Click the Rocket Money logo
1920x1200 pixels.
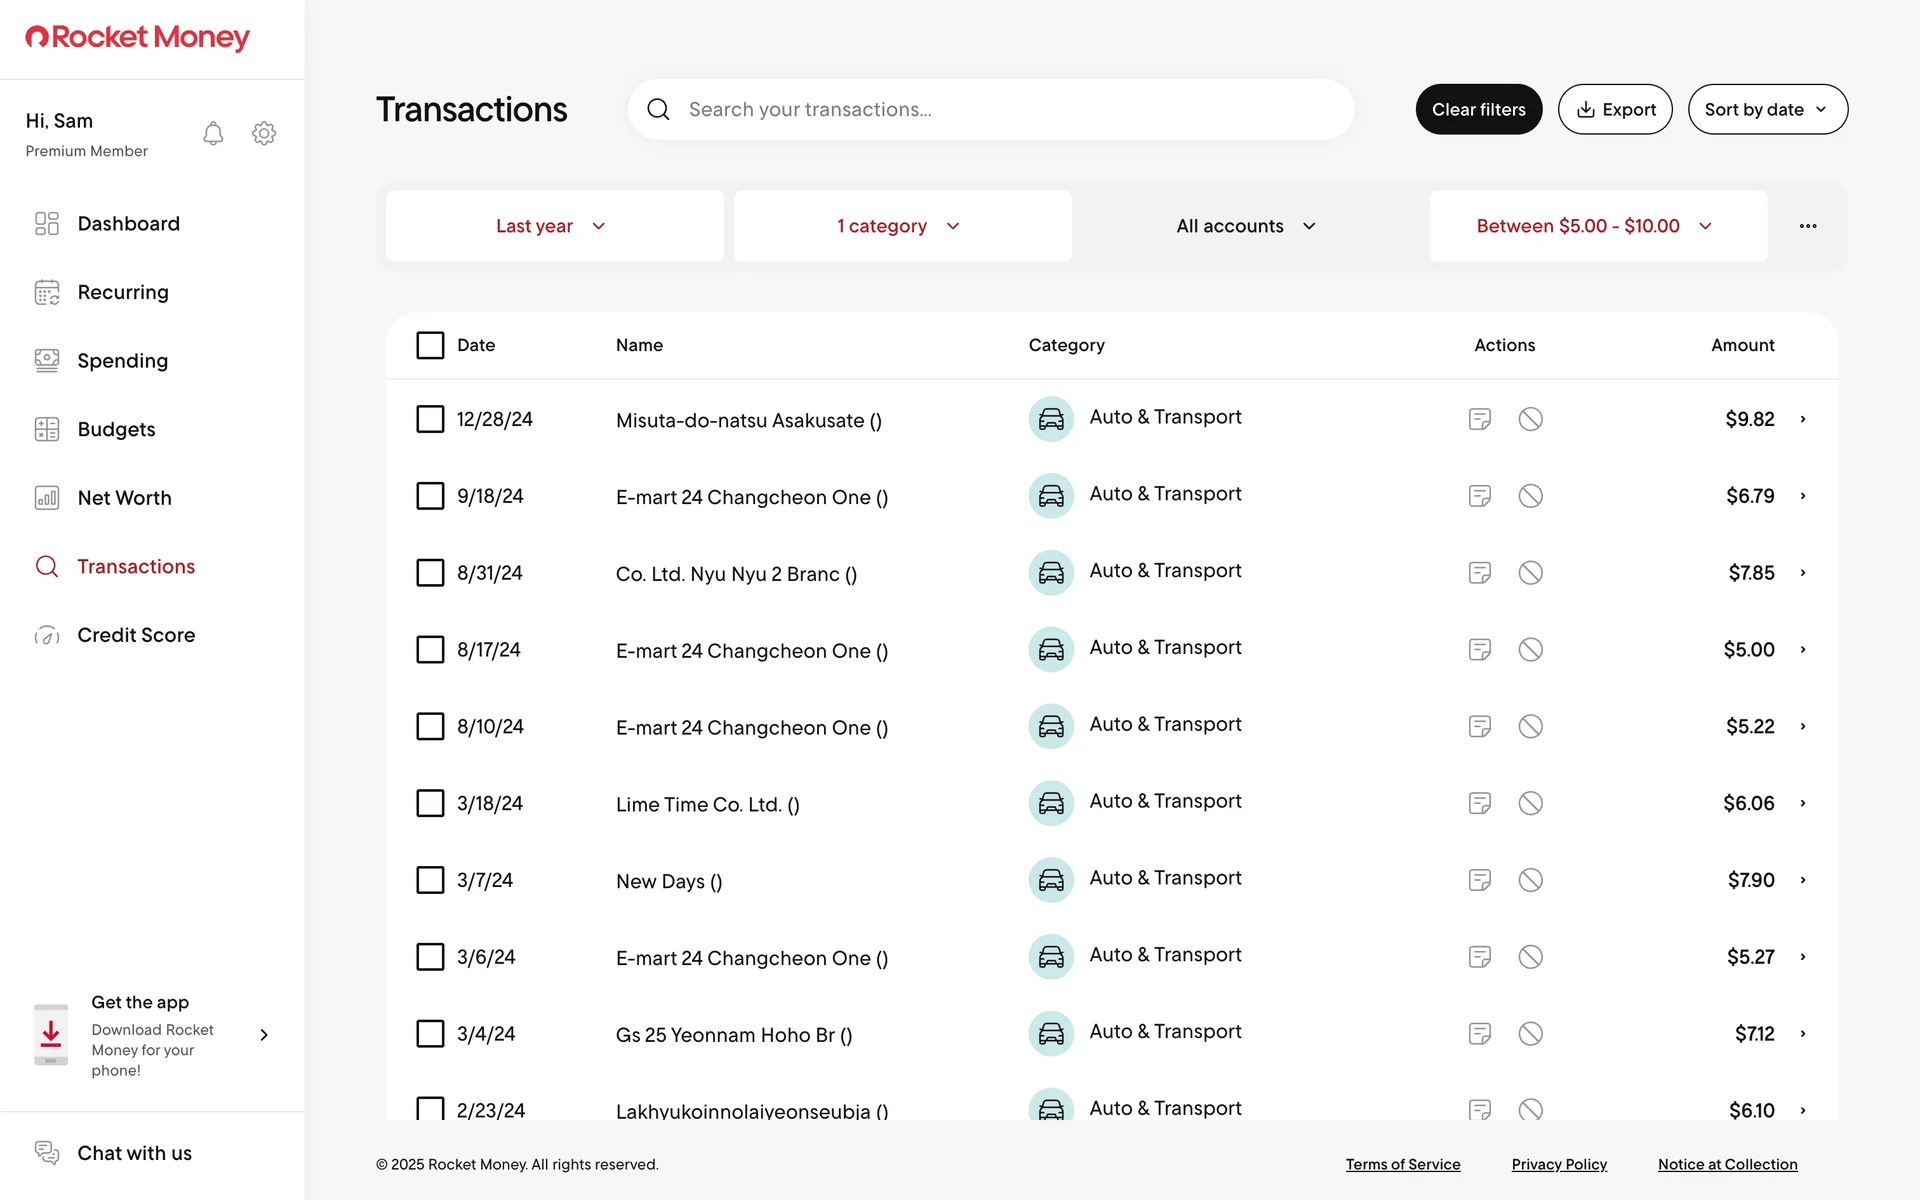pyautogui.click(x=137, y=38)
